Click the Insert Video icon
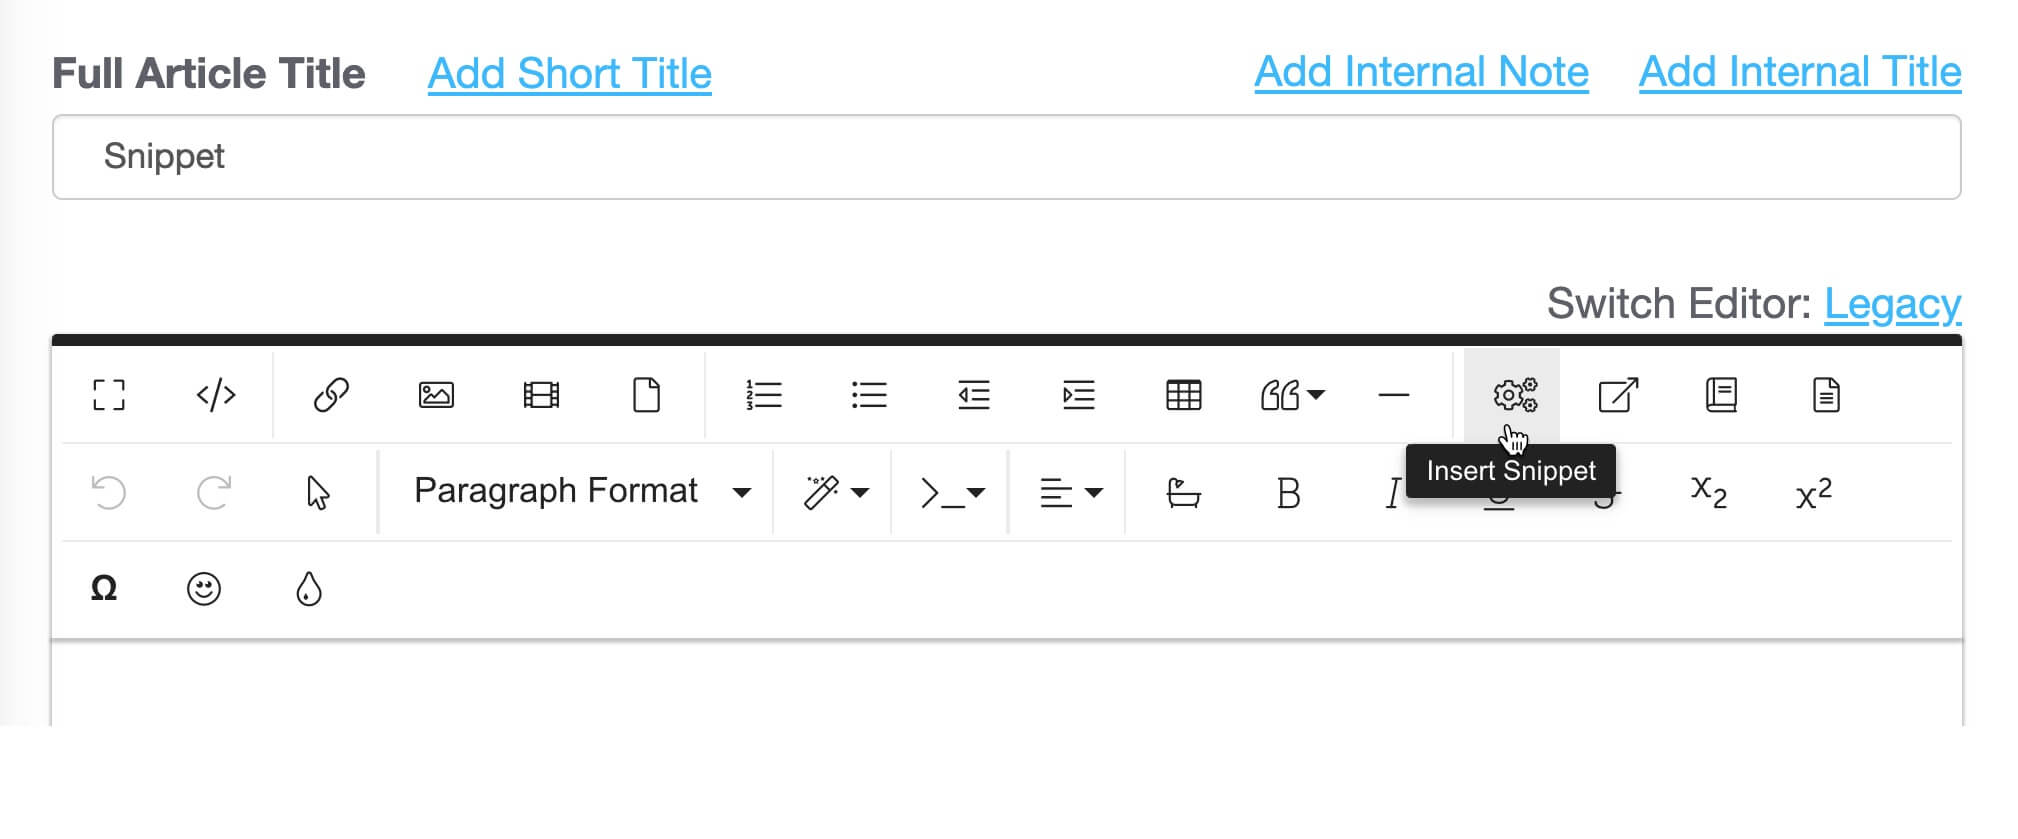Screen dimensions: 2018x839 pyautogui.click(x=541, y=395)
